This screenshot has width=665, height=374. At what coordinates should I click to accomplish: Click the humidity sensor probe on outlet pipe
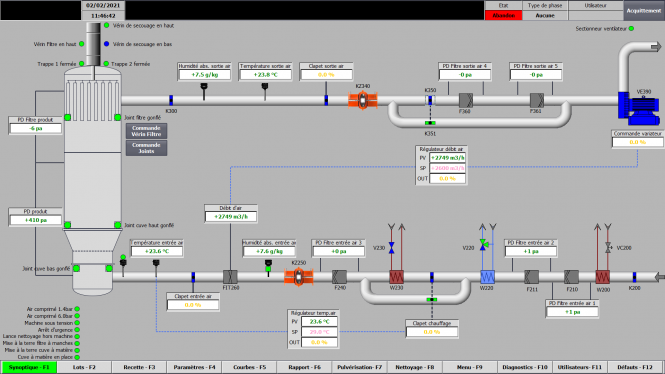click(204, 91)
